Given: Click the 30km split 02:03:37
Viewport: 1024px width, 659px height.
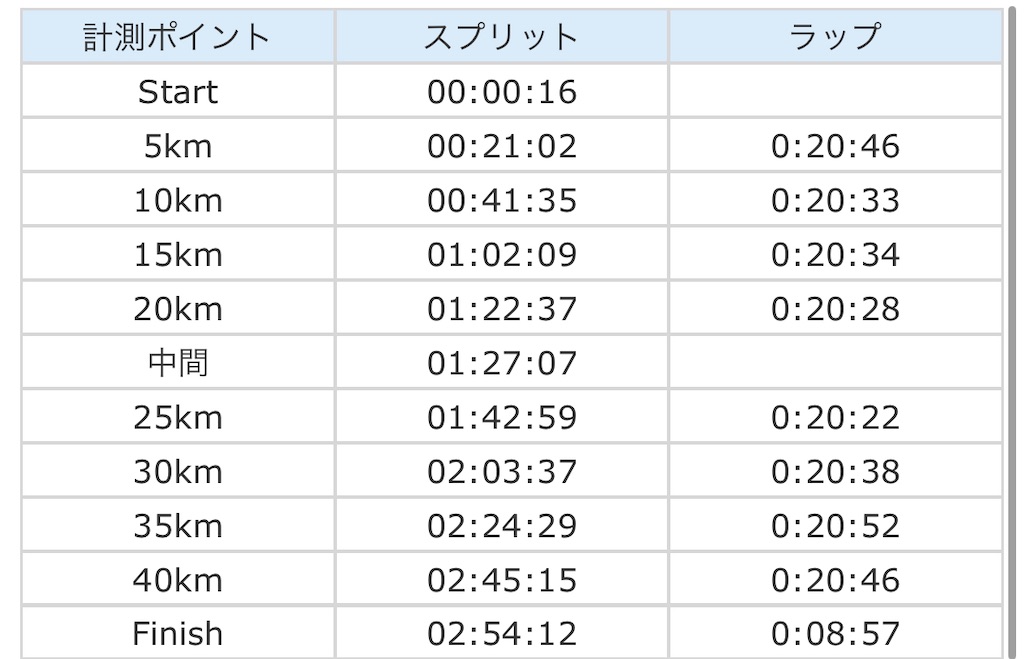Looking at the screenshot, I should click(502, 472).
